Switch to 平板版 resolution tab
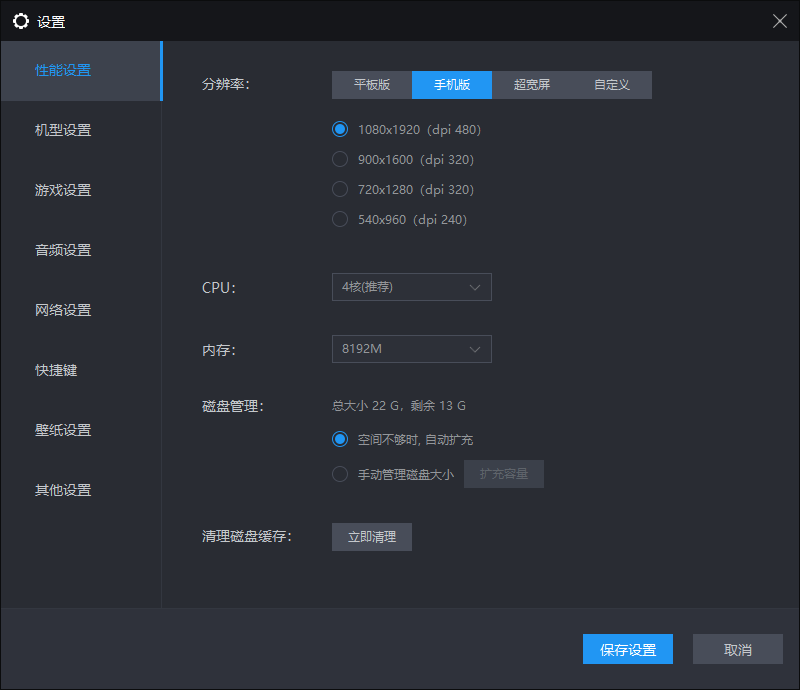 tap(372, 85)
